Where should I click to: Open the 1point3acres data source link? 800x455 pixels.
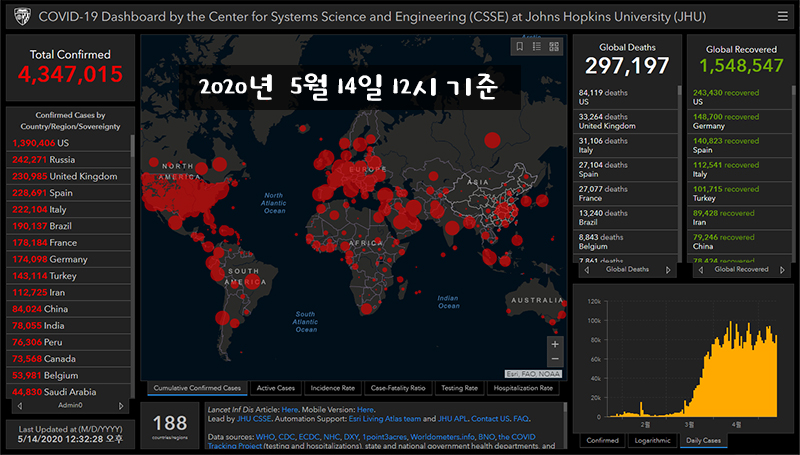coord(384,437)
